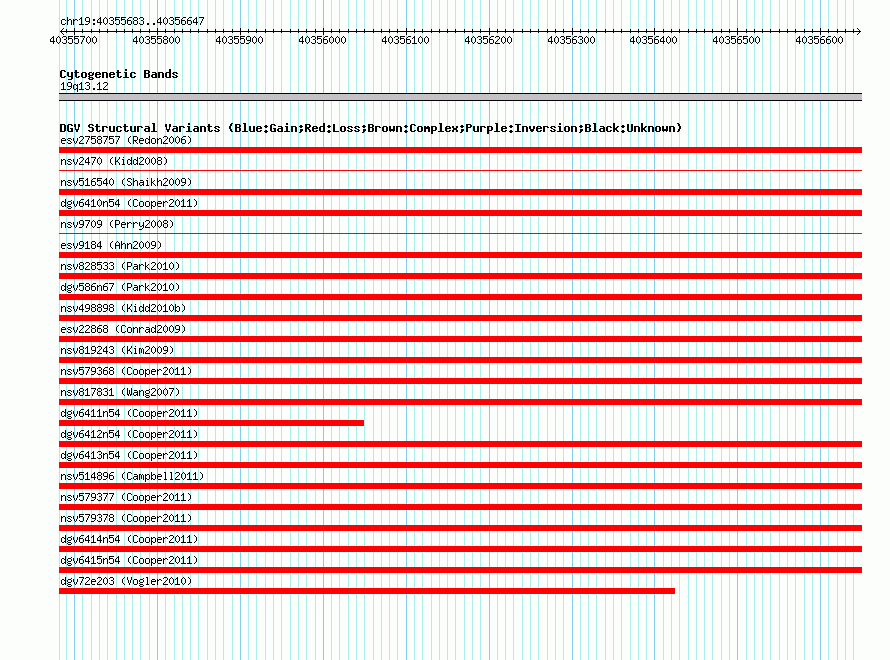The height and width of the screenshot is (660, 890).
Task: Click the Cytogenetic Bands track title
Action: pos(119,74)
